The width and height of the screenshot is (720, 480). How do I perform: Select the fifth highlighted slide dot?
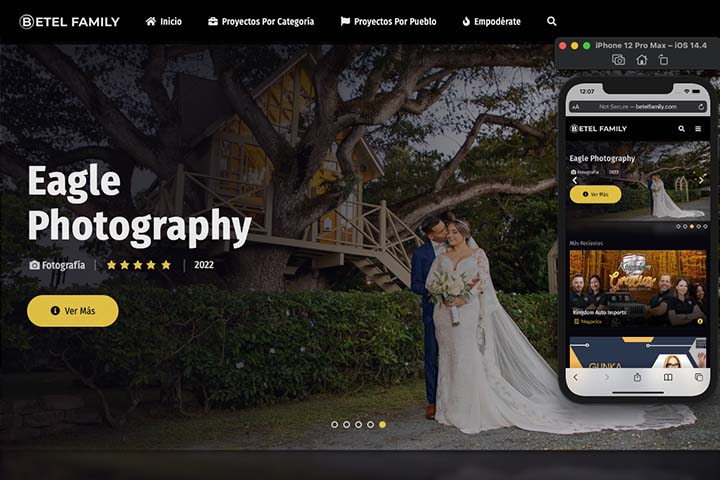tap(382, 424)
